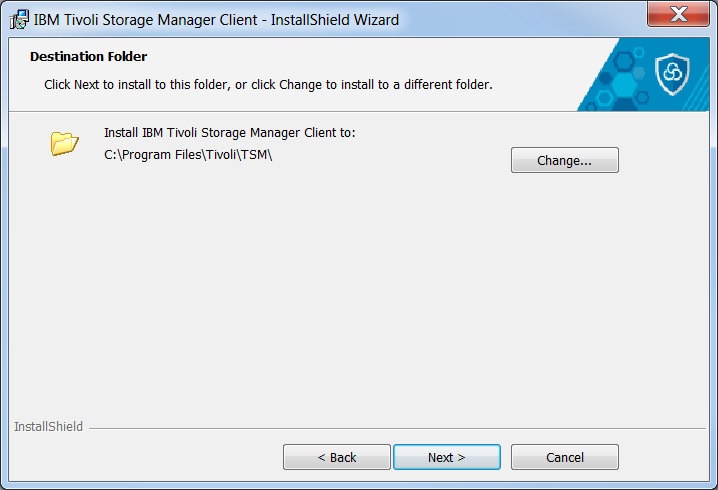
Task: Close the InstallShield Wizard window
Action: point(678,14)
